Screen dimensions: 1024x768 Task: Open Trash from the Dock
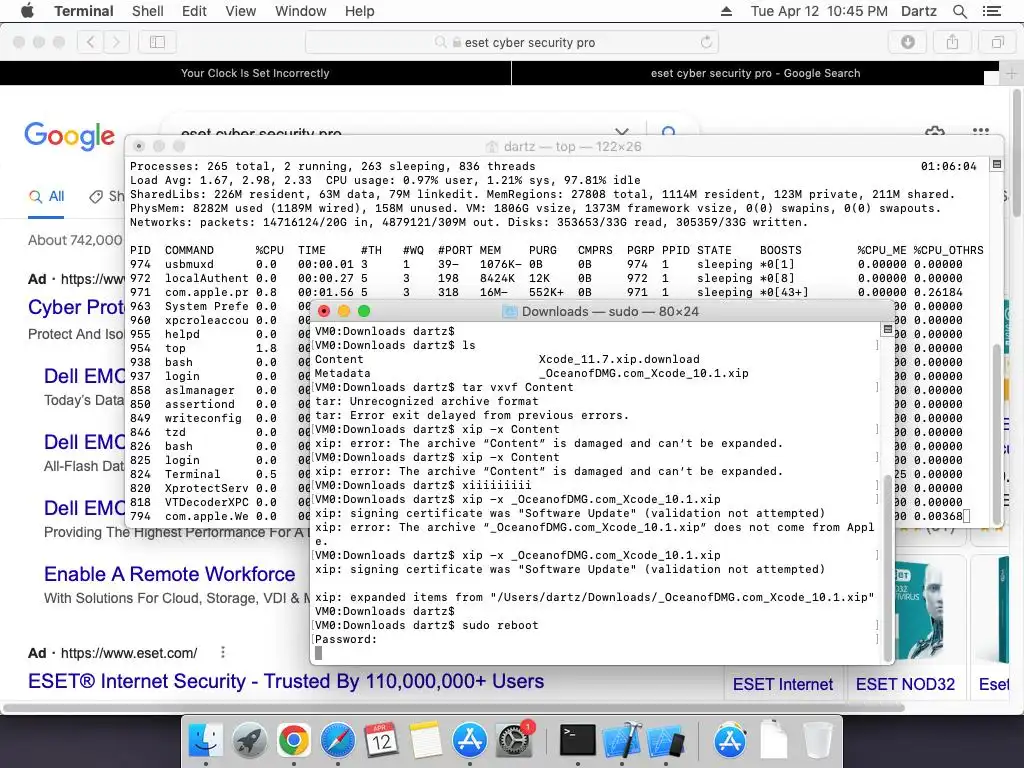click(817, 741)
